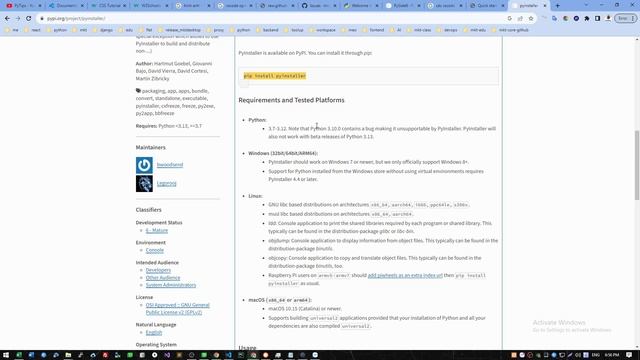Click the highlighted 'pip install pyinstaller' command
The height and width of the screenshot is (360, 640).
click(275, 76)
